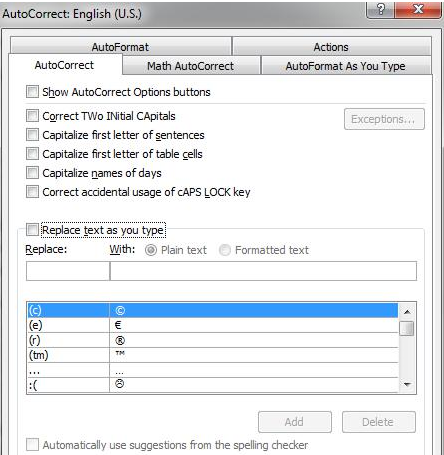Screen dimensions: 444x455
Task: Check Correct TWo INitial CApitals
Action: coord(32,116)
